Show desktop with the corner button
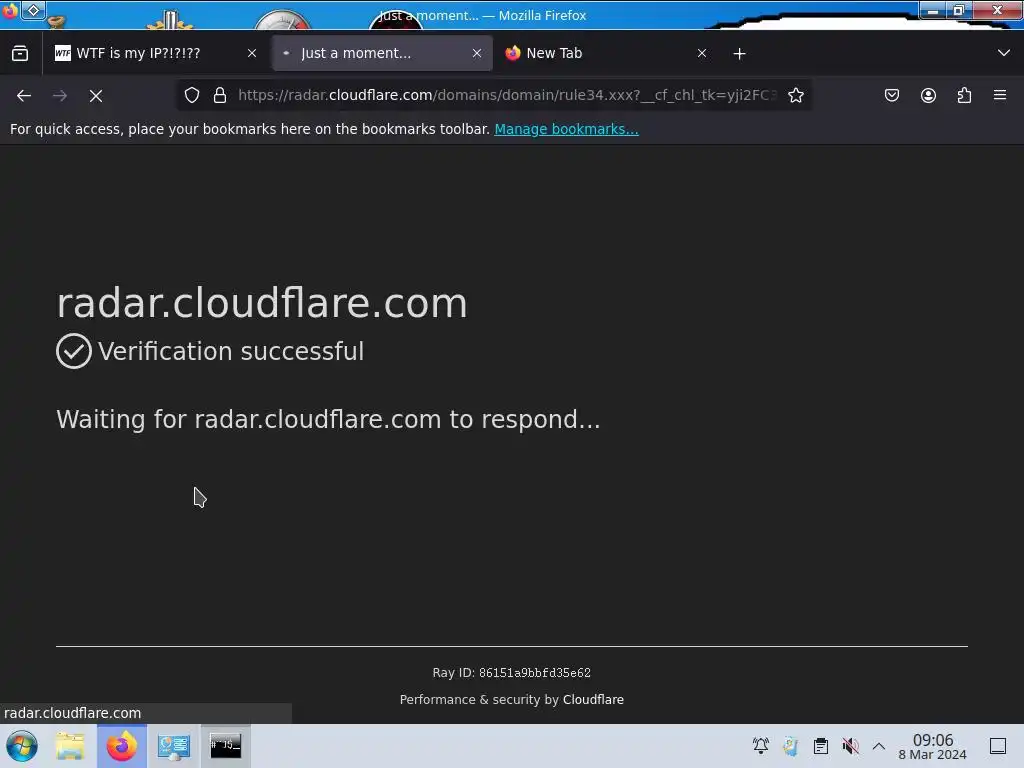Image resolution: width=1024 pixels, height=768 pixels. coord(998,746)
